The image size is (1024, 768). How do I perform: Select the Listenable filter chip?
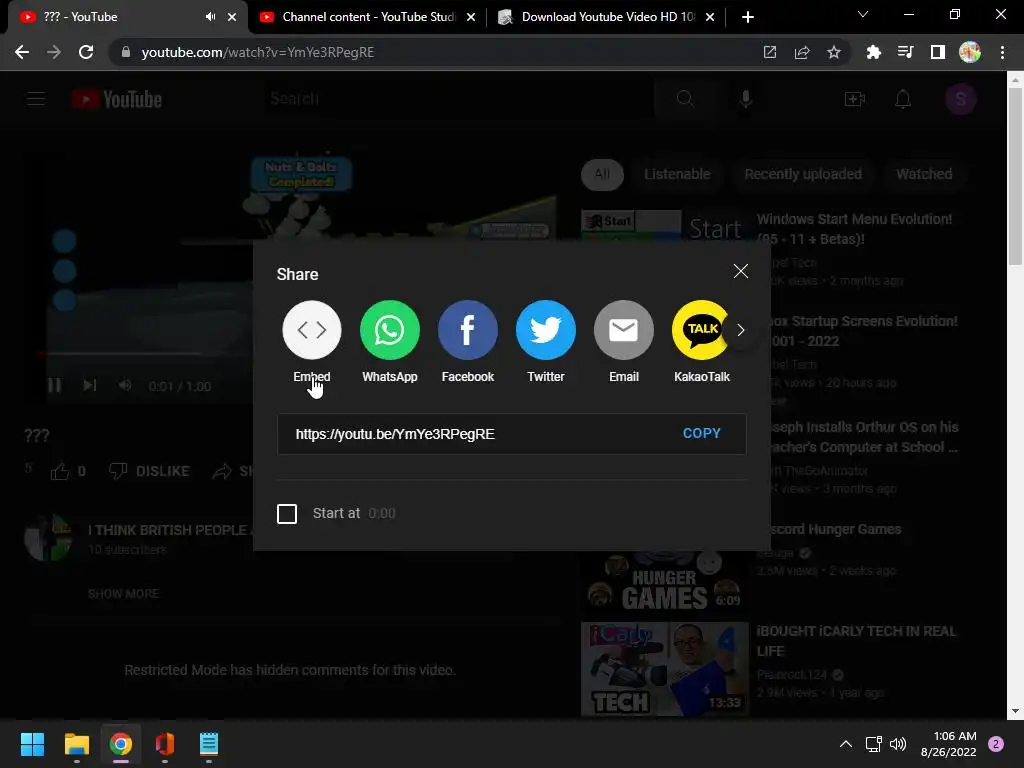pyautogui.click(x=677, y=174)
